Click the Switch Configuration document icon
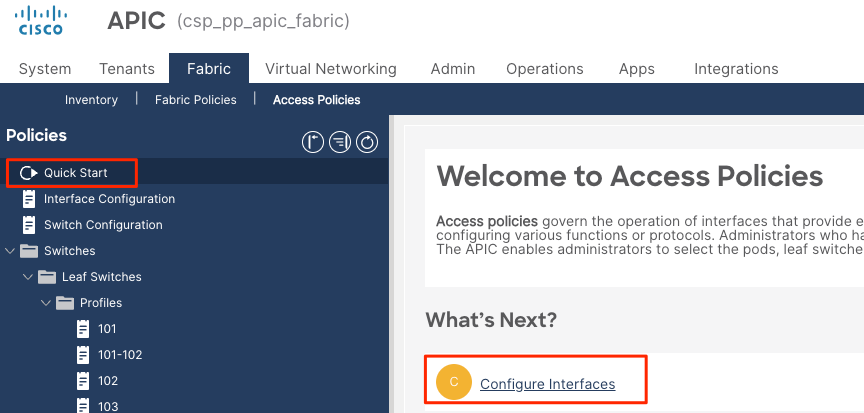Image resolution: width=864 pixels, height=413 pixels. click(x=29, y=225)
